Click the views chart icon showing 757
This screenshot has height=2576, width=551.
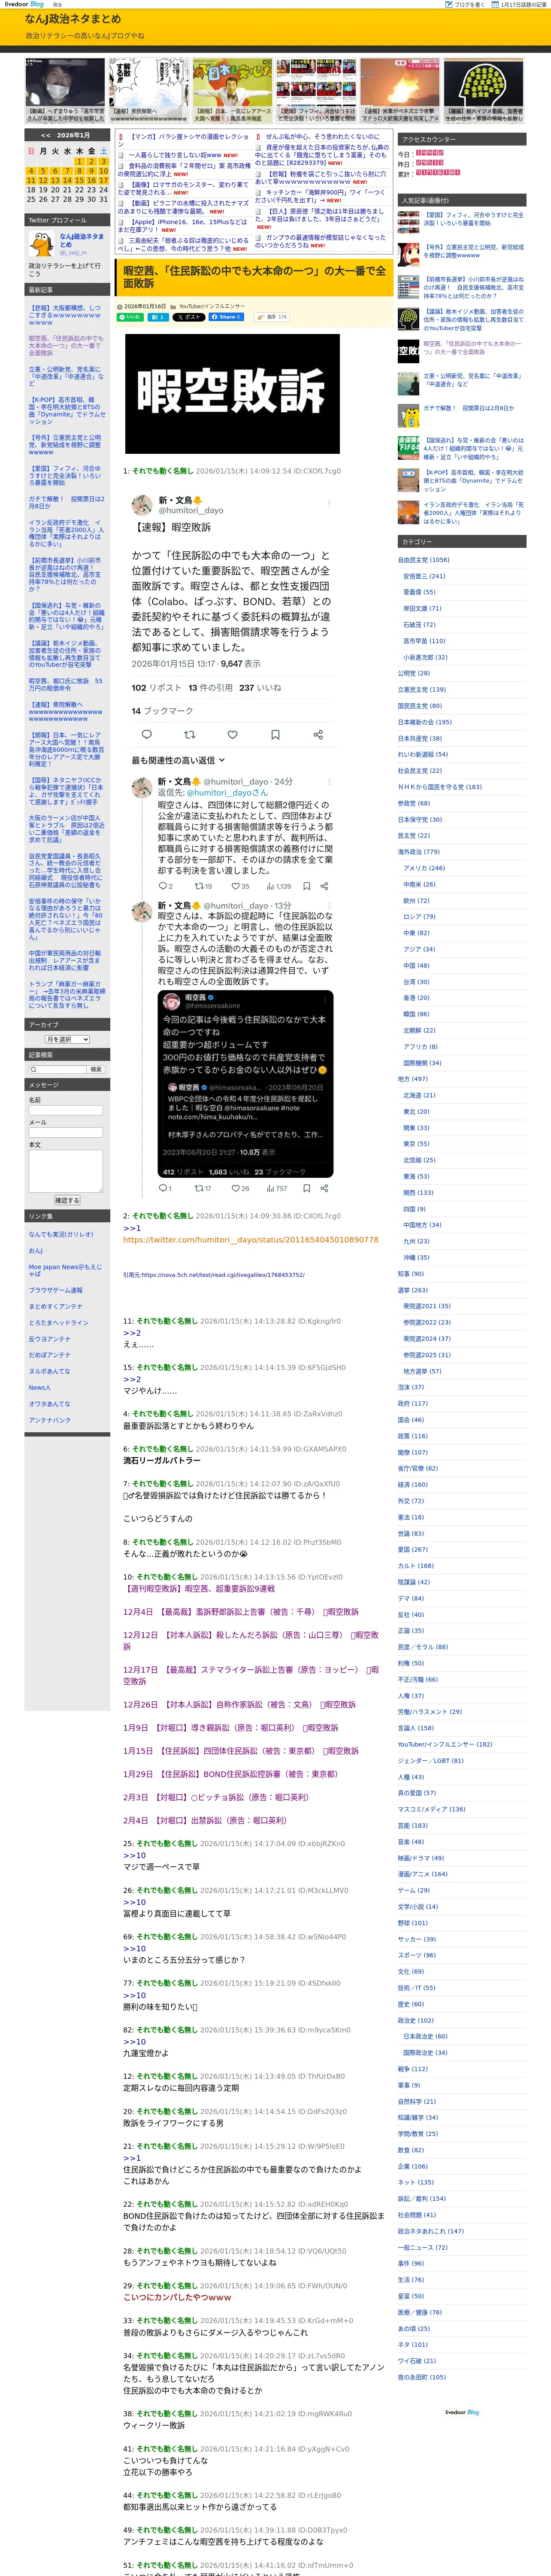(x=270, y=1188)
